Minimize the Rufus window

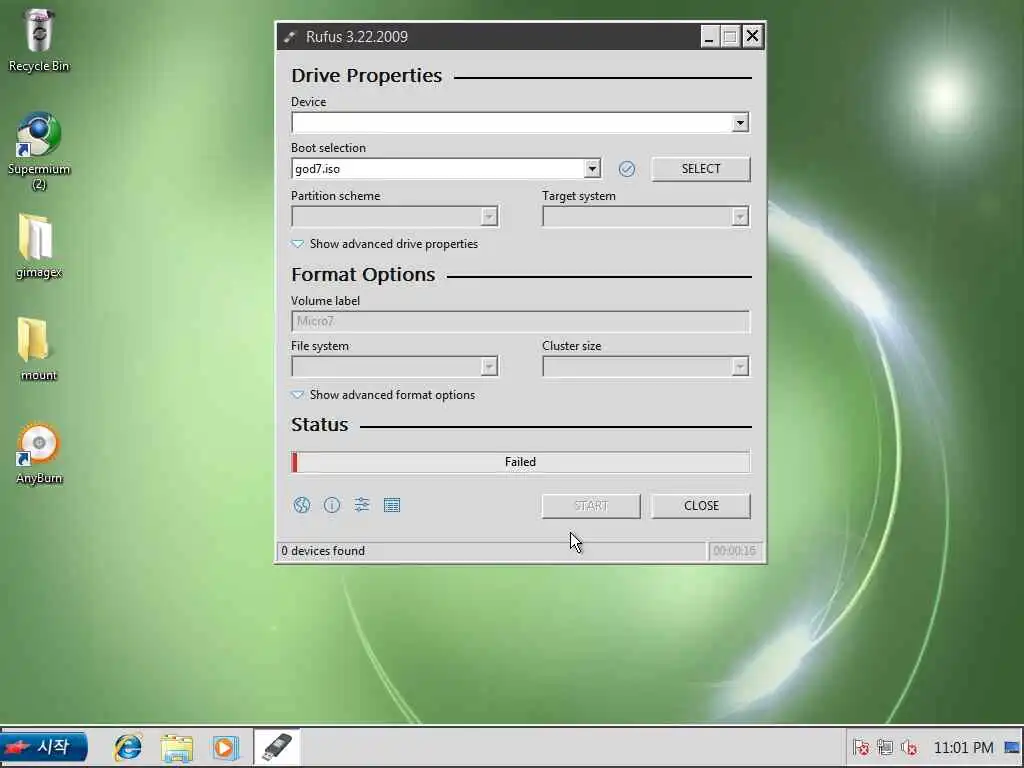click(709, 37)
